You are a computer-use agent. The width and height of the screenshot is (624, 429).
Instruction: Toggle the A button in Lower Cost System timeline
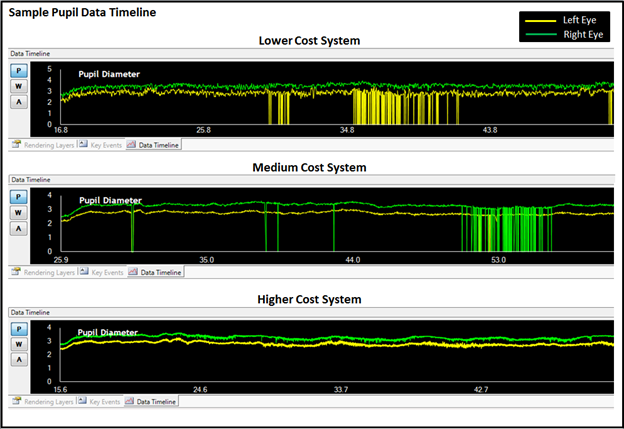(x=19, y=102)
